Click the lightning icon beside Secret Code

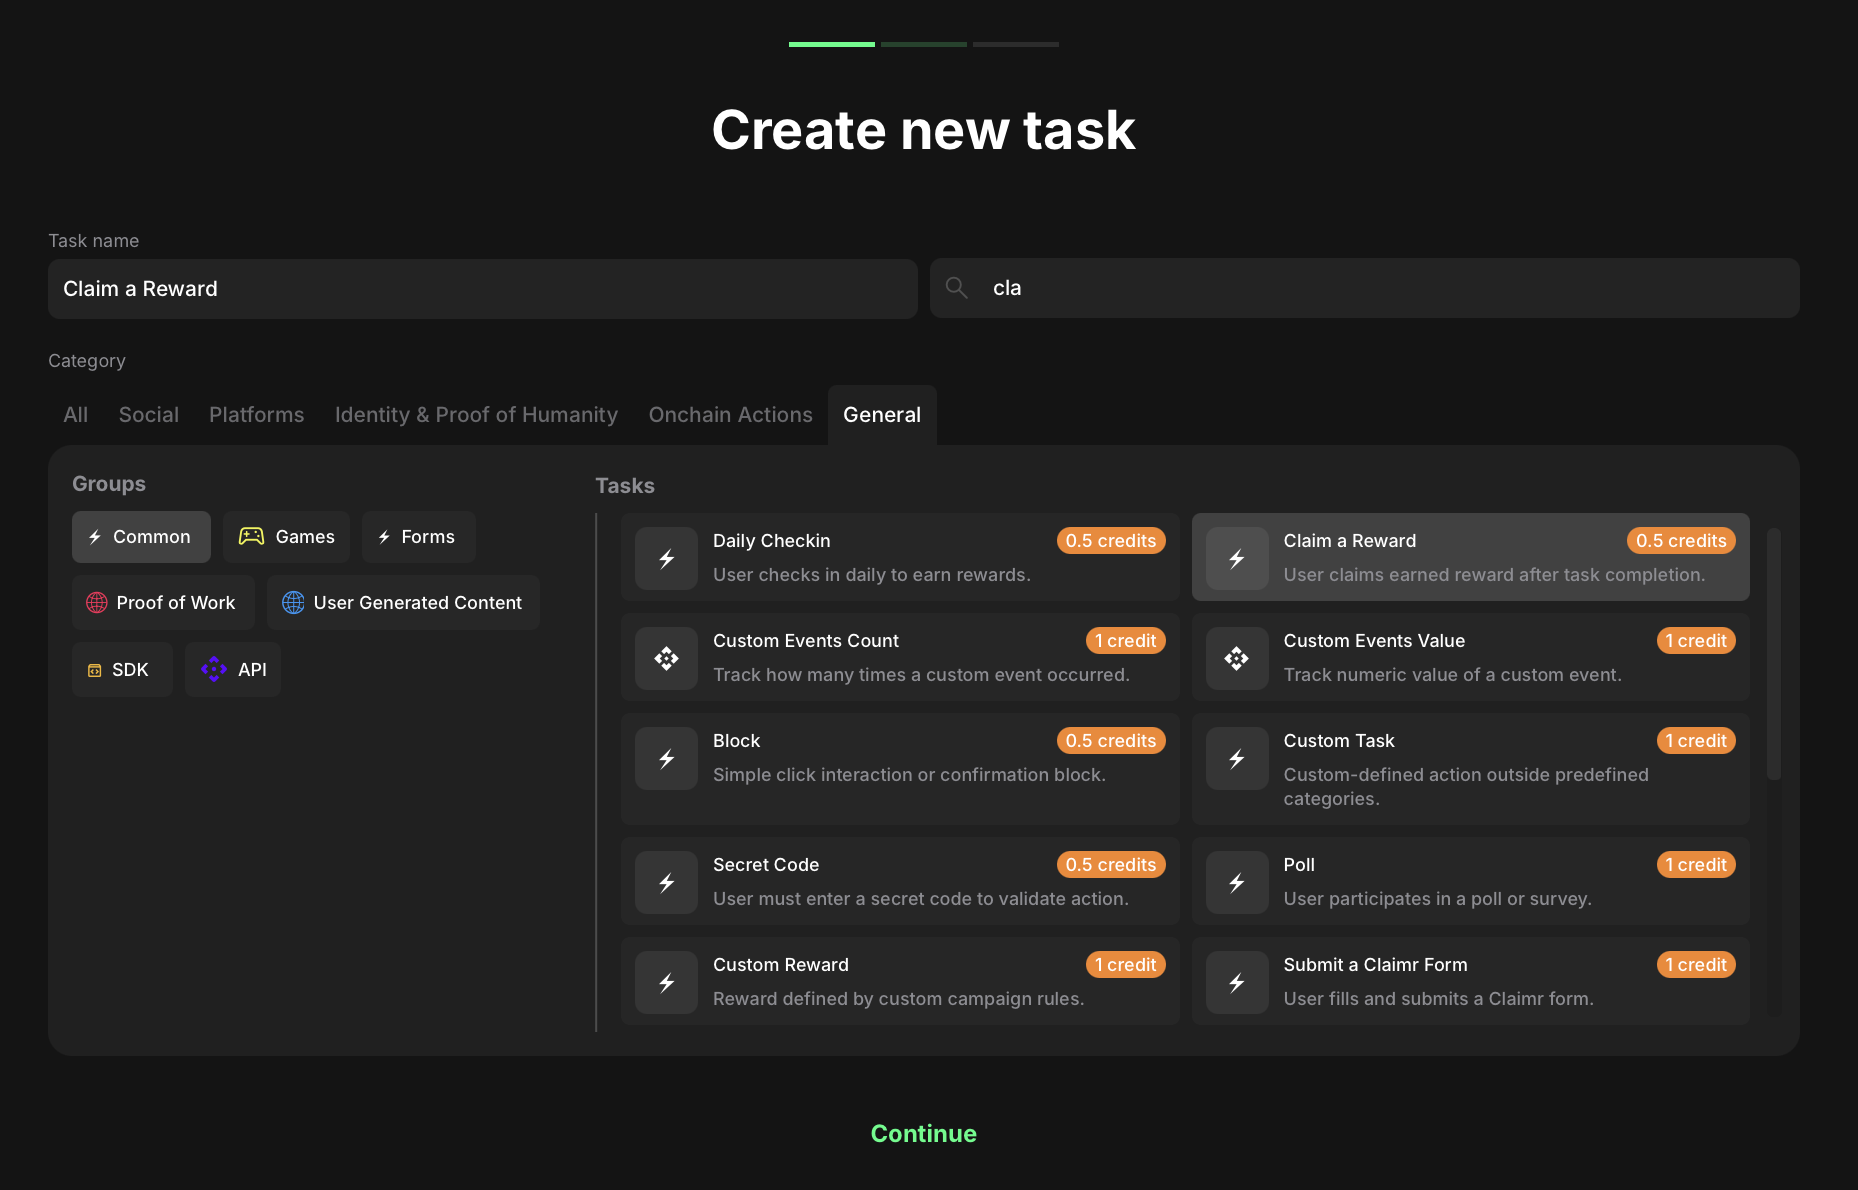(x=666, y=883)
